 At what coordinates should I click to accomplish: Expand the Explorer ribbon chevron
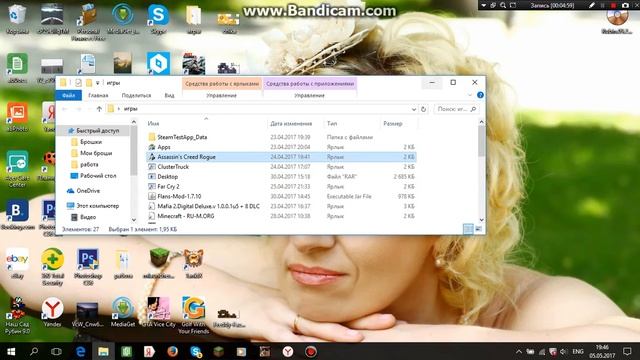tap(470, 95)
